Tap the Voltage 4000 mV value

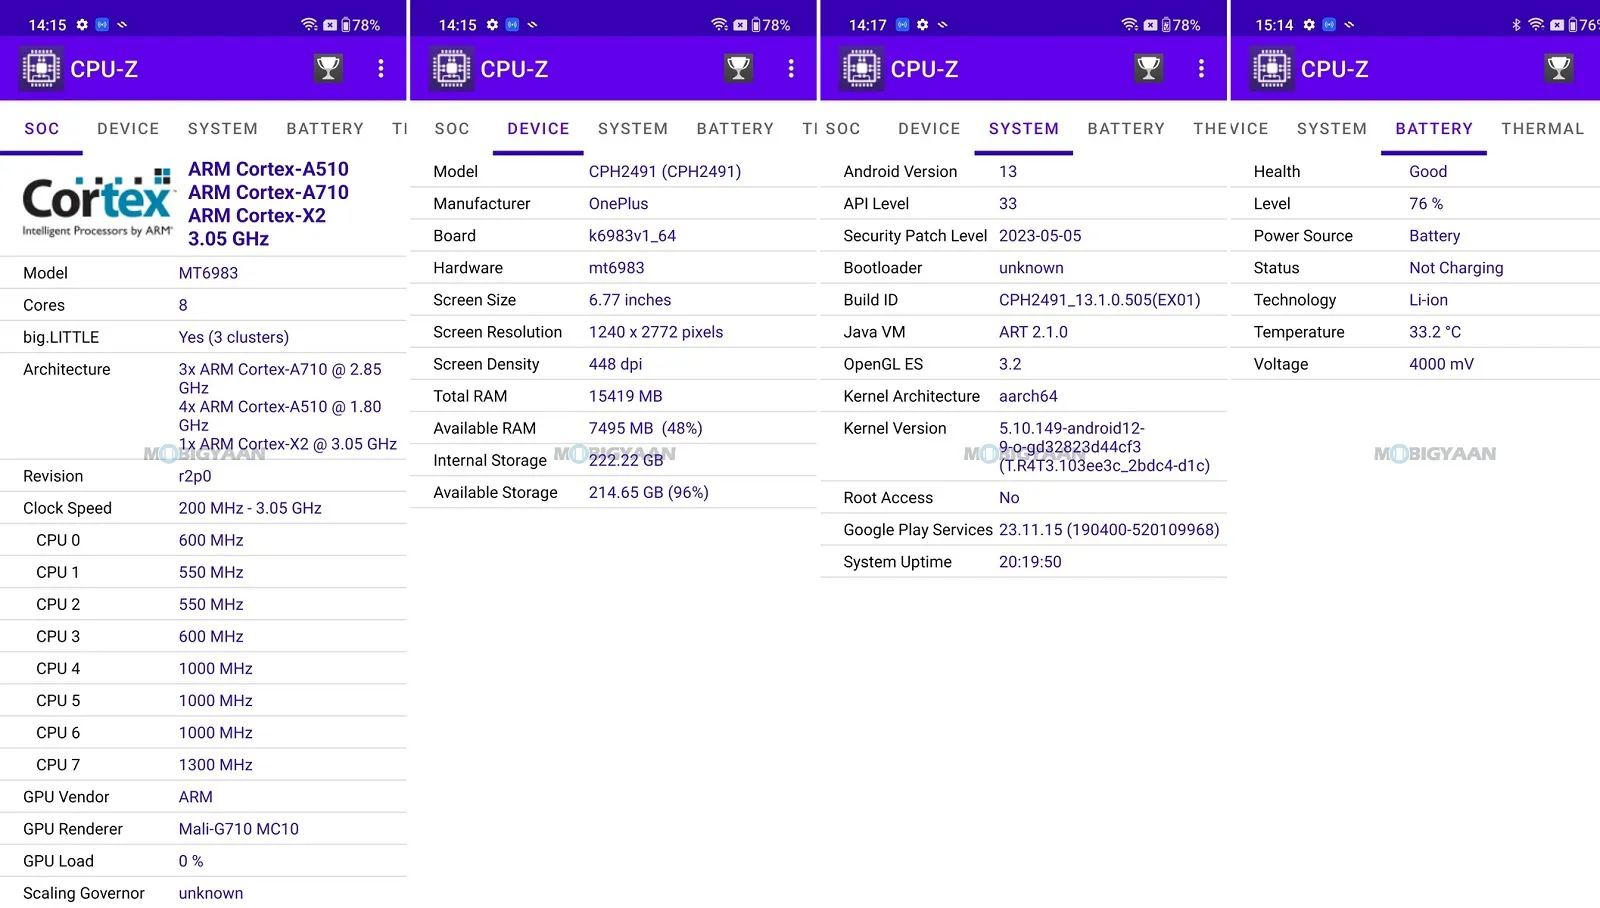click(1441, 364)
